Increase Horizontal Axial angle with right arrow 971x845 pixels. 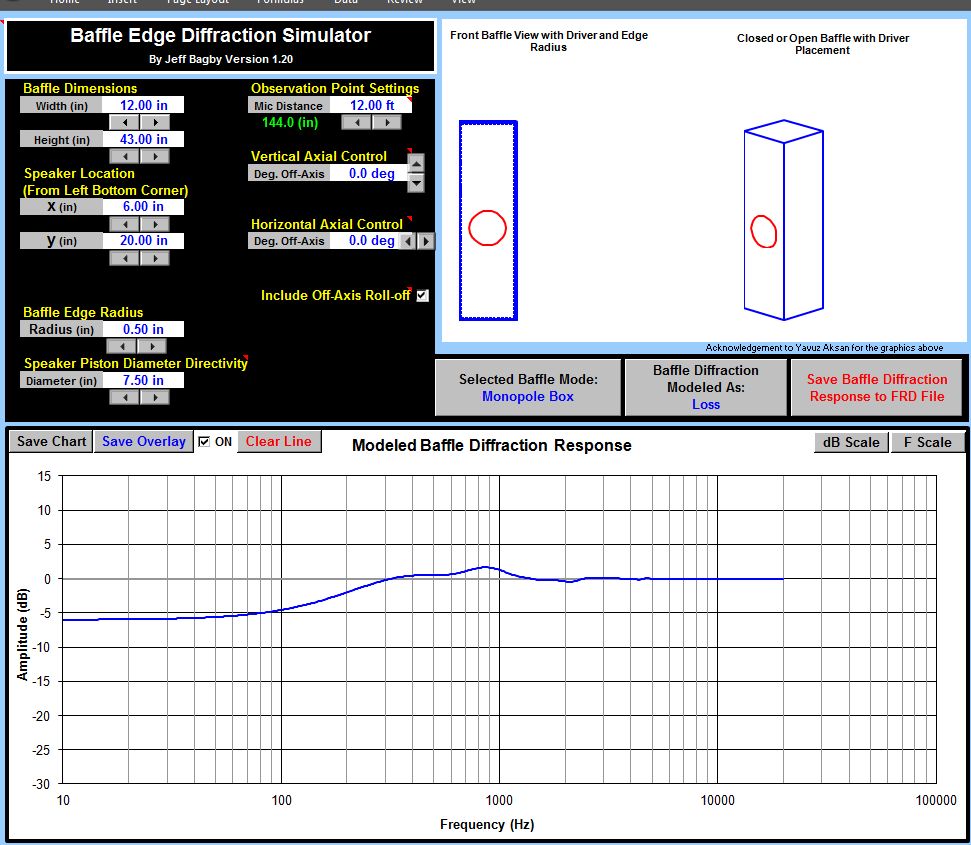pos(425,241)
